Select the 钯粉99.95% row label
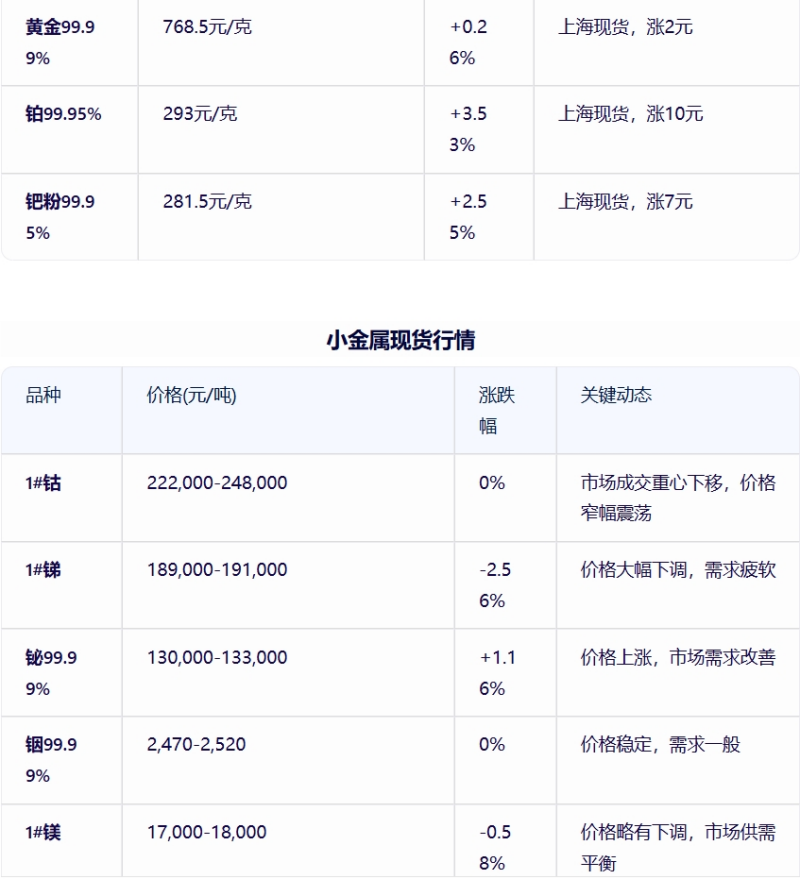 pos(60,217)
